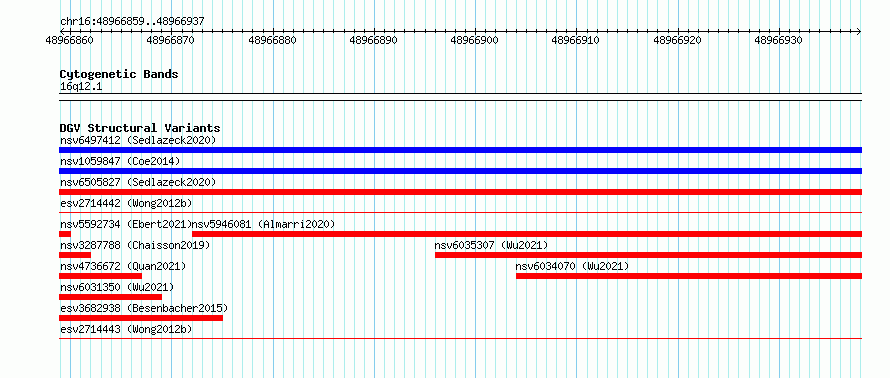Viewport: 890px width, 378px height.
Task: Click the red bar under nsv6035307
Action: (648, 255)
